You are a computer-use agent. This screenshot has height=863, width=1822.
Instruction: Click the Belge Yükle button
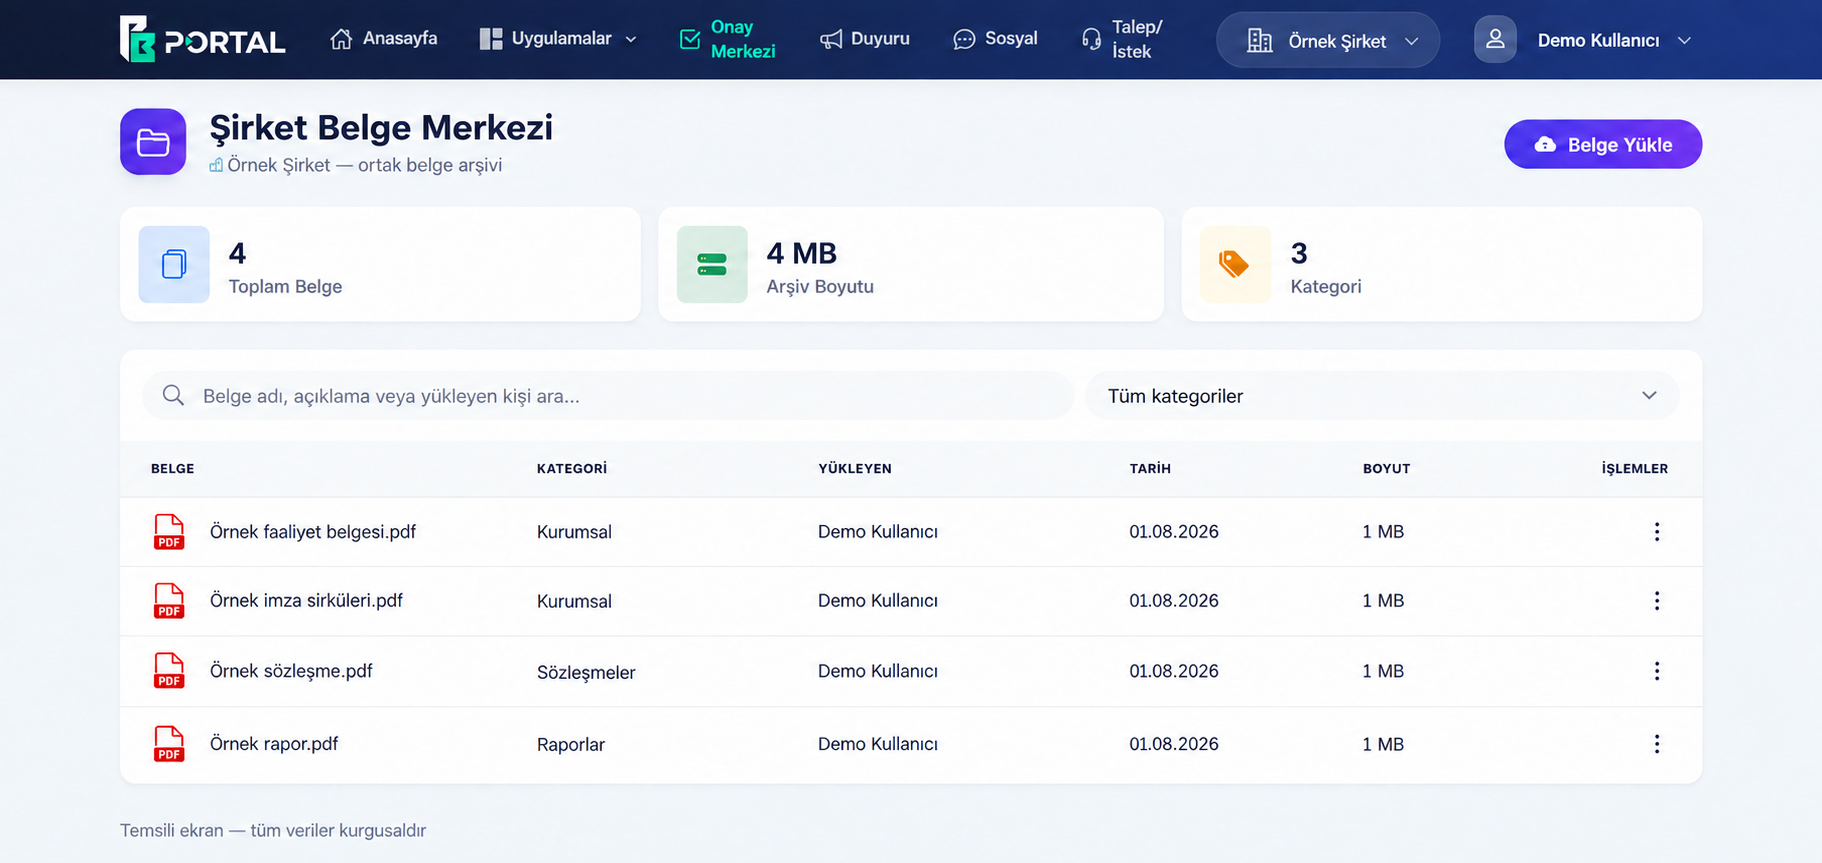tap(1603, 144)
